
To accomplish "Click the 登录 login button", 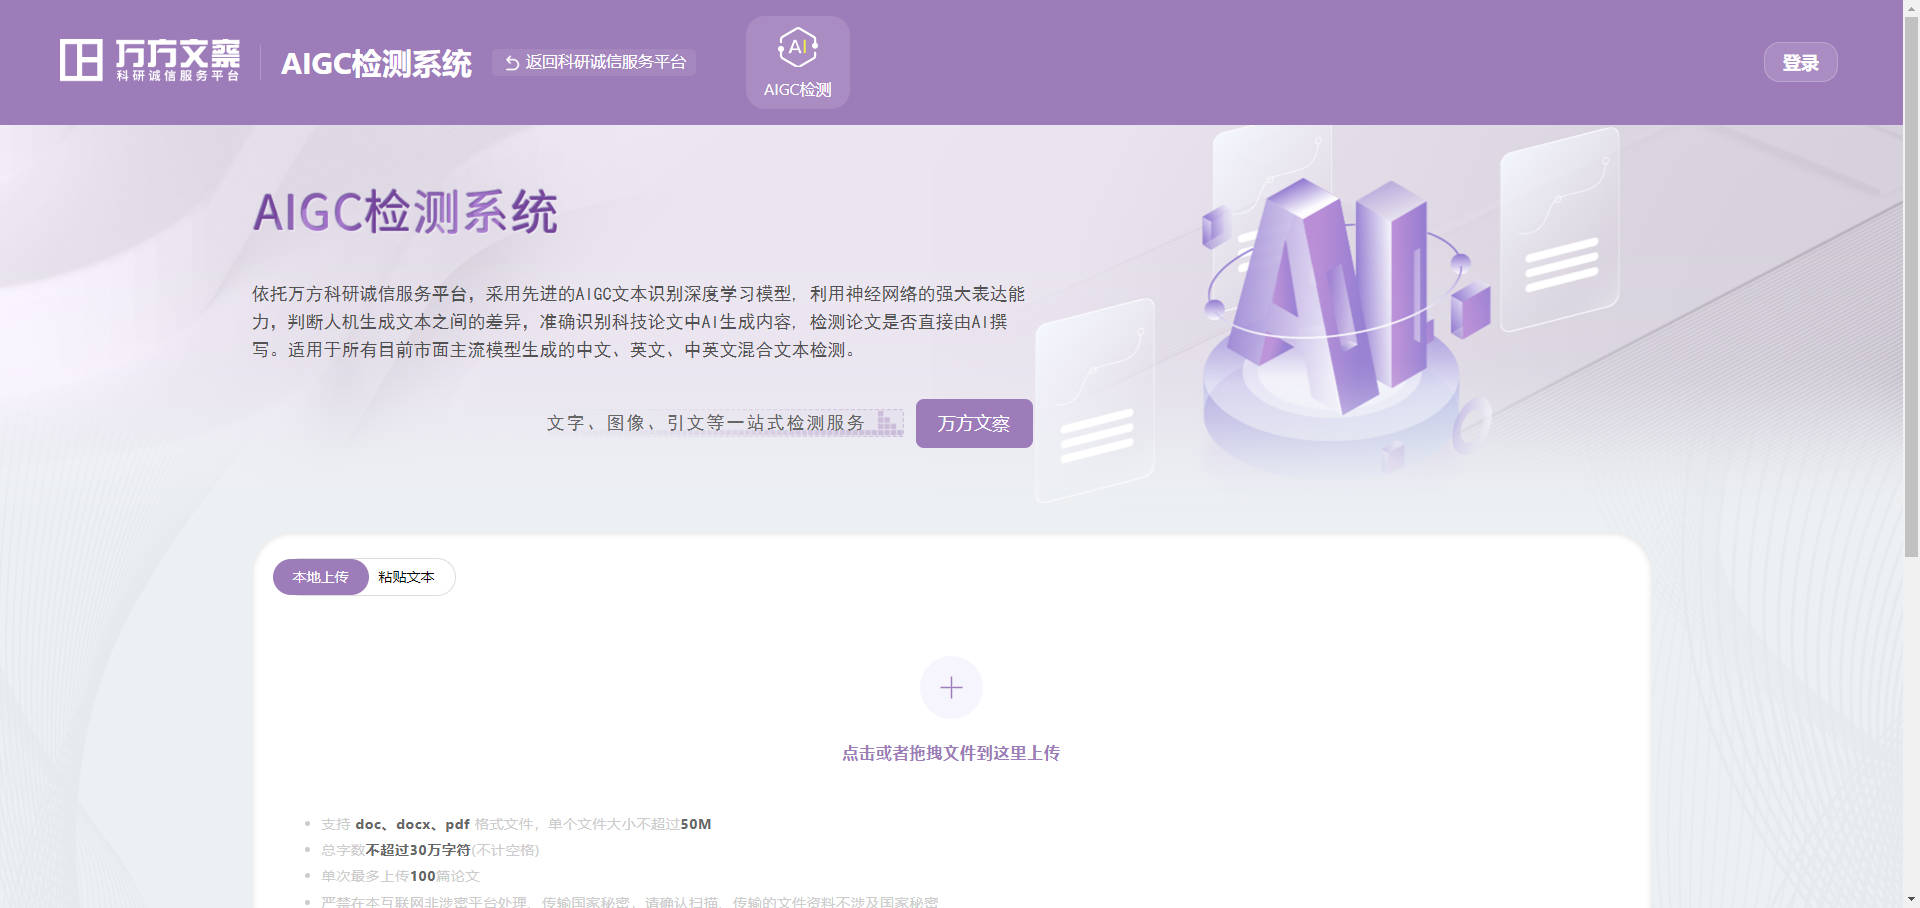I will point(1800,62).
